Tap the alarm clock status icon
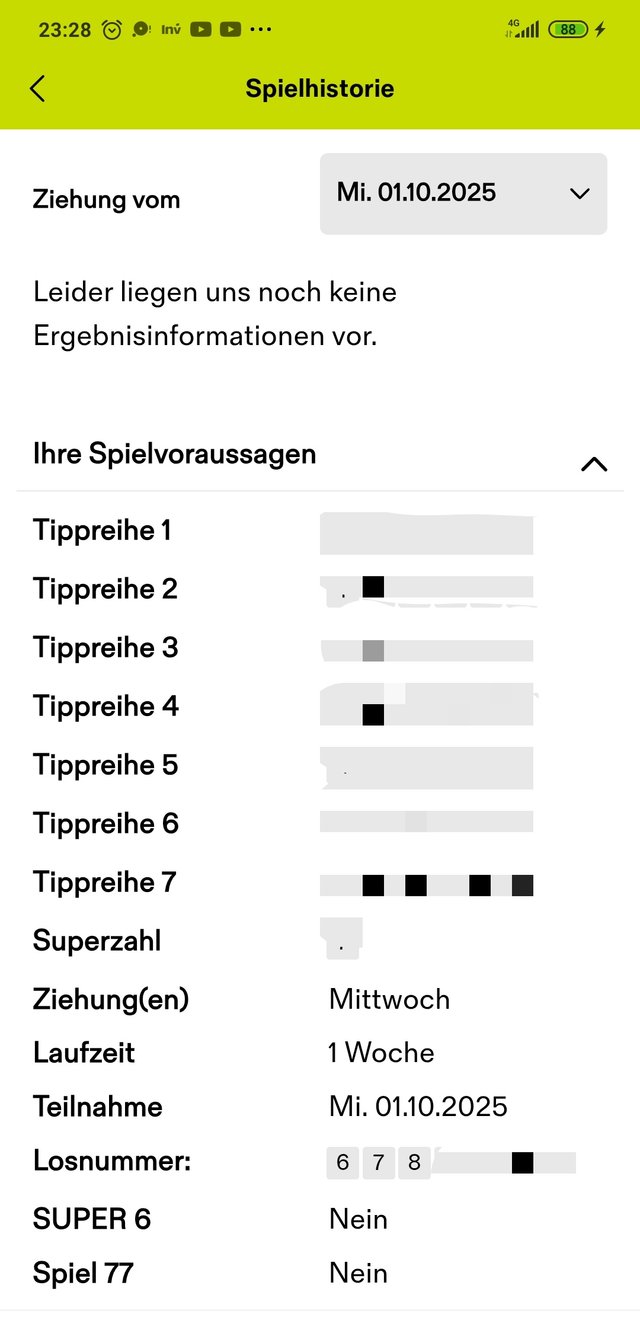This screenshot has height=1326, width=640. coord(112,30)
